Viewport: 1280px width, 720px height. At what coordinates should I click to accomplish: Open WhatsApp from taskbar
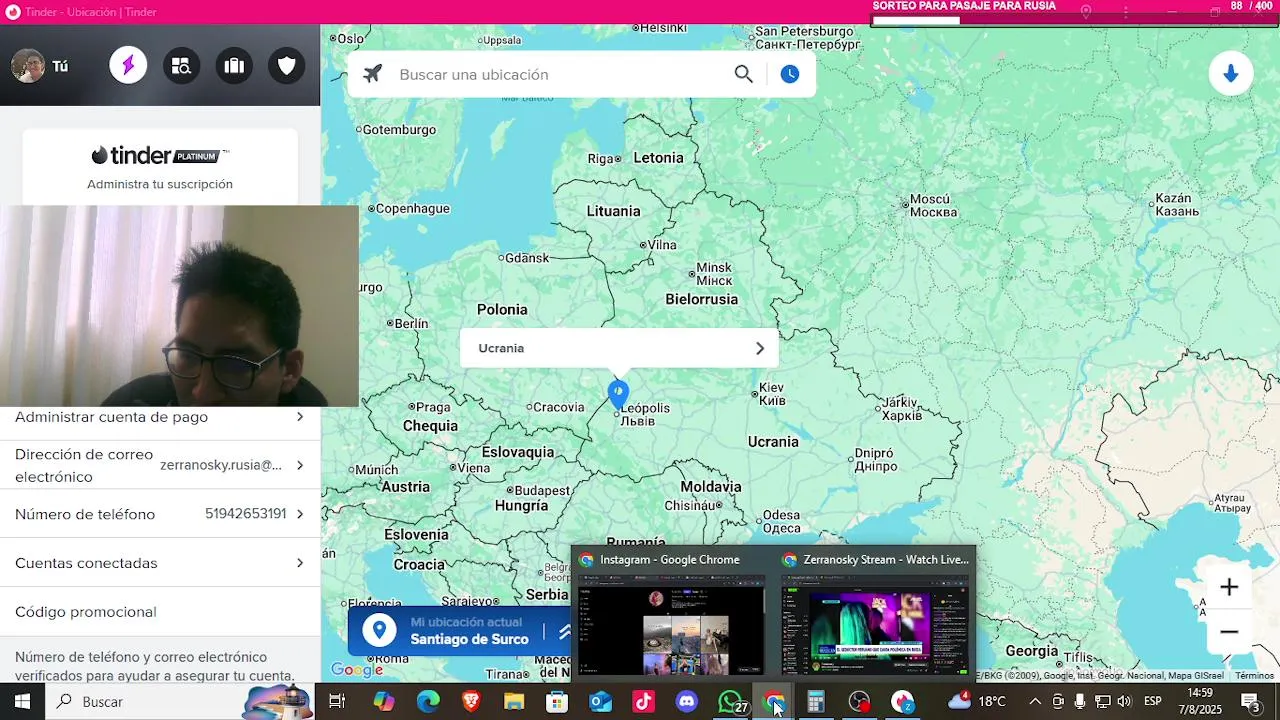click(x=731, y=702)
